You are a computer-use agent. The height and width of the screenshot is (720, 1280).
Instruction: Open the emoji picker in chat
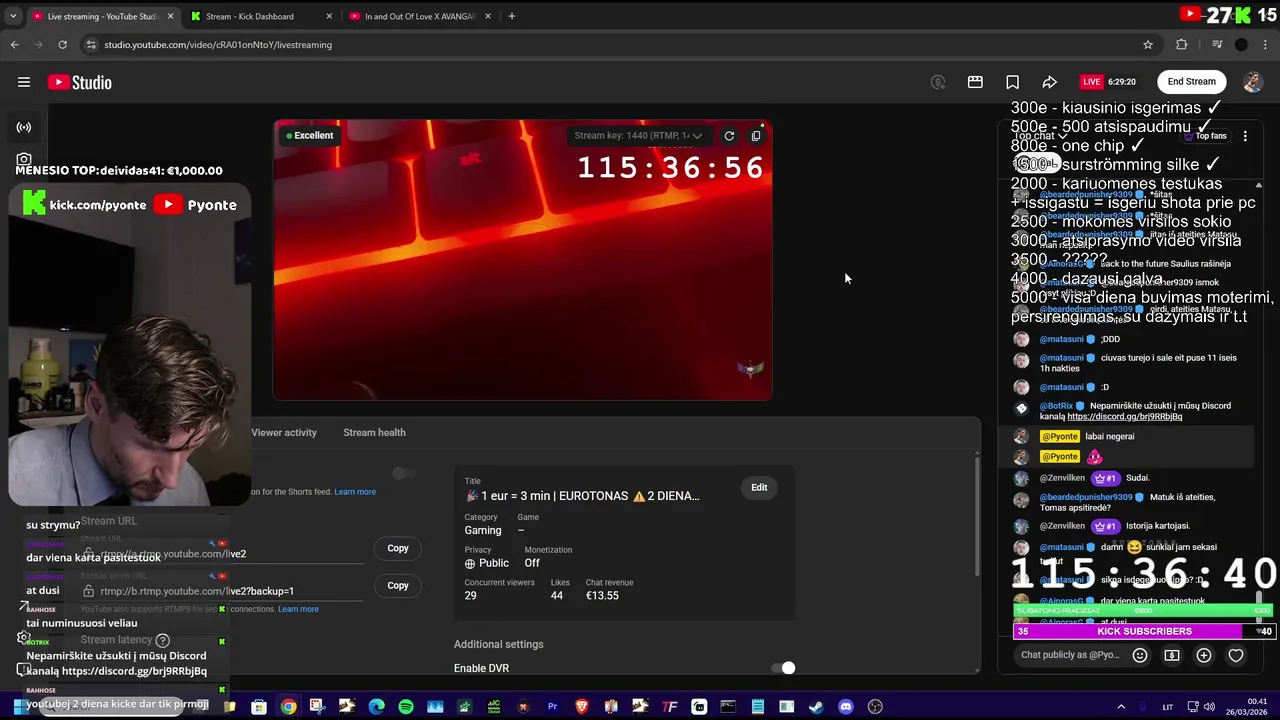1140,655
